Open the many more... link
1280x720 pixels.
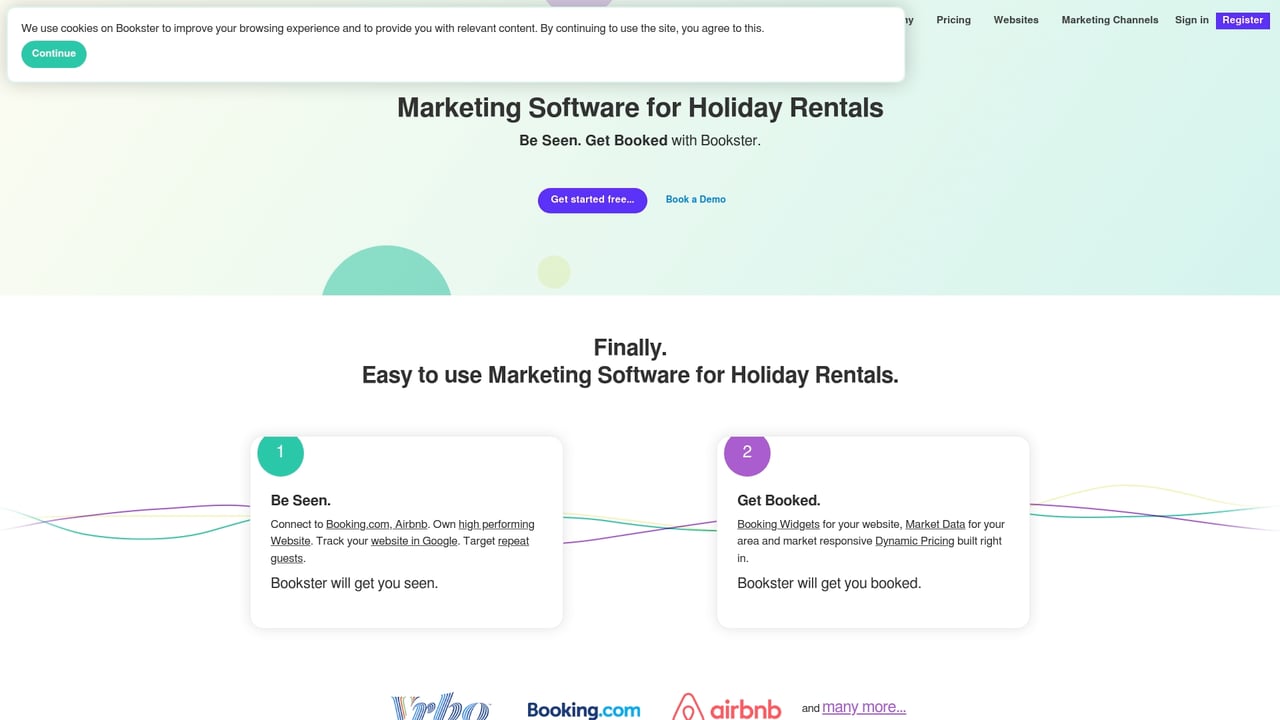(x=862, y=706)
